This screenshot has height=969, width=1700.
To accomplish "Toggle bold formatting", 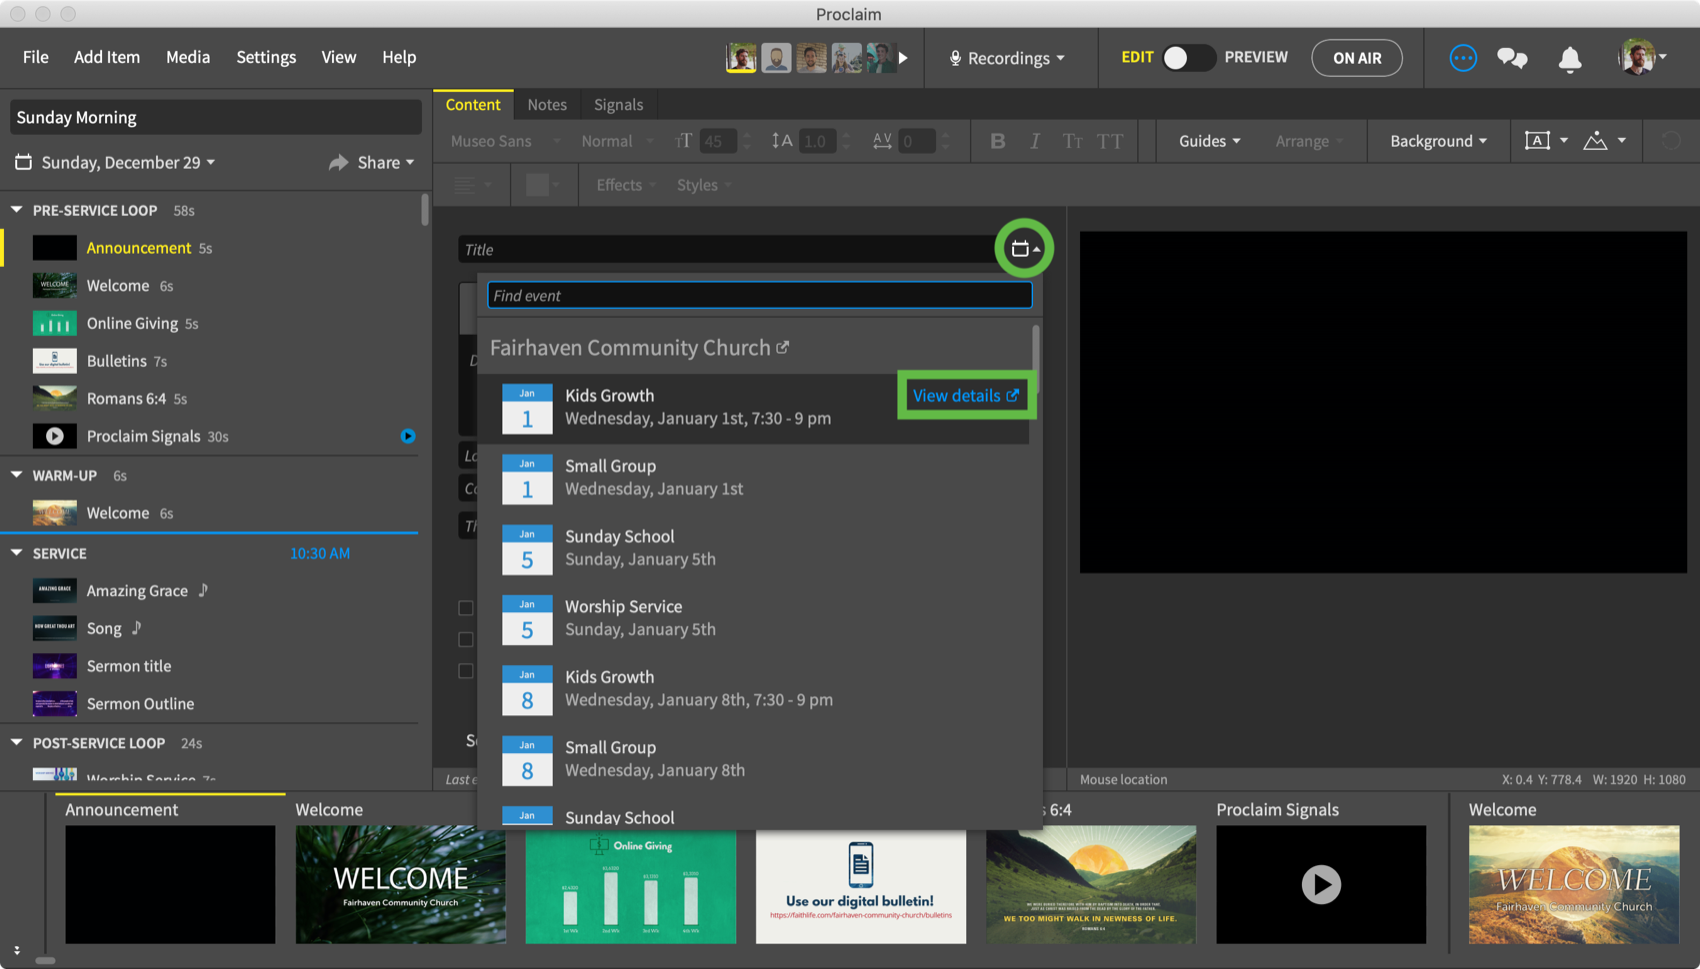I will click(997, 141).
